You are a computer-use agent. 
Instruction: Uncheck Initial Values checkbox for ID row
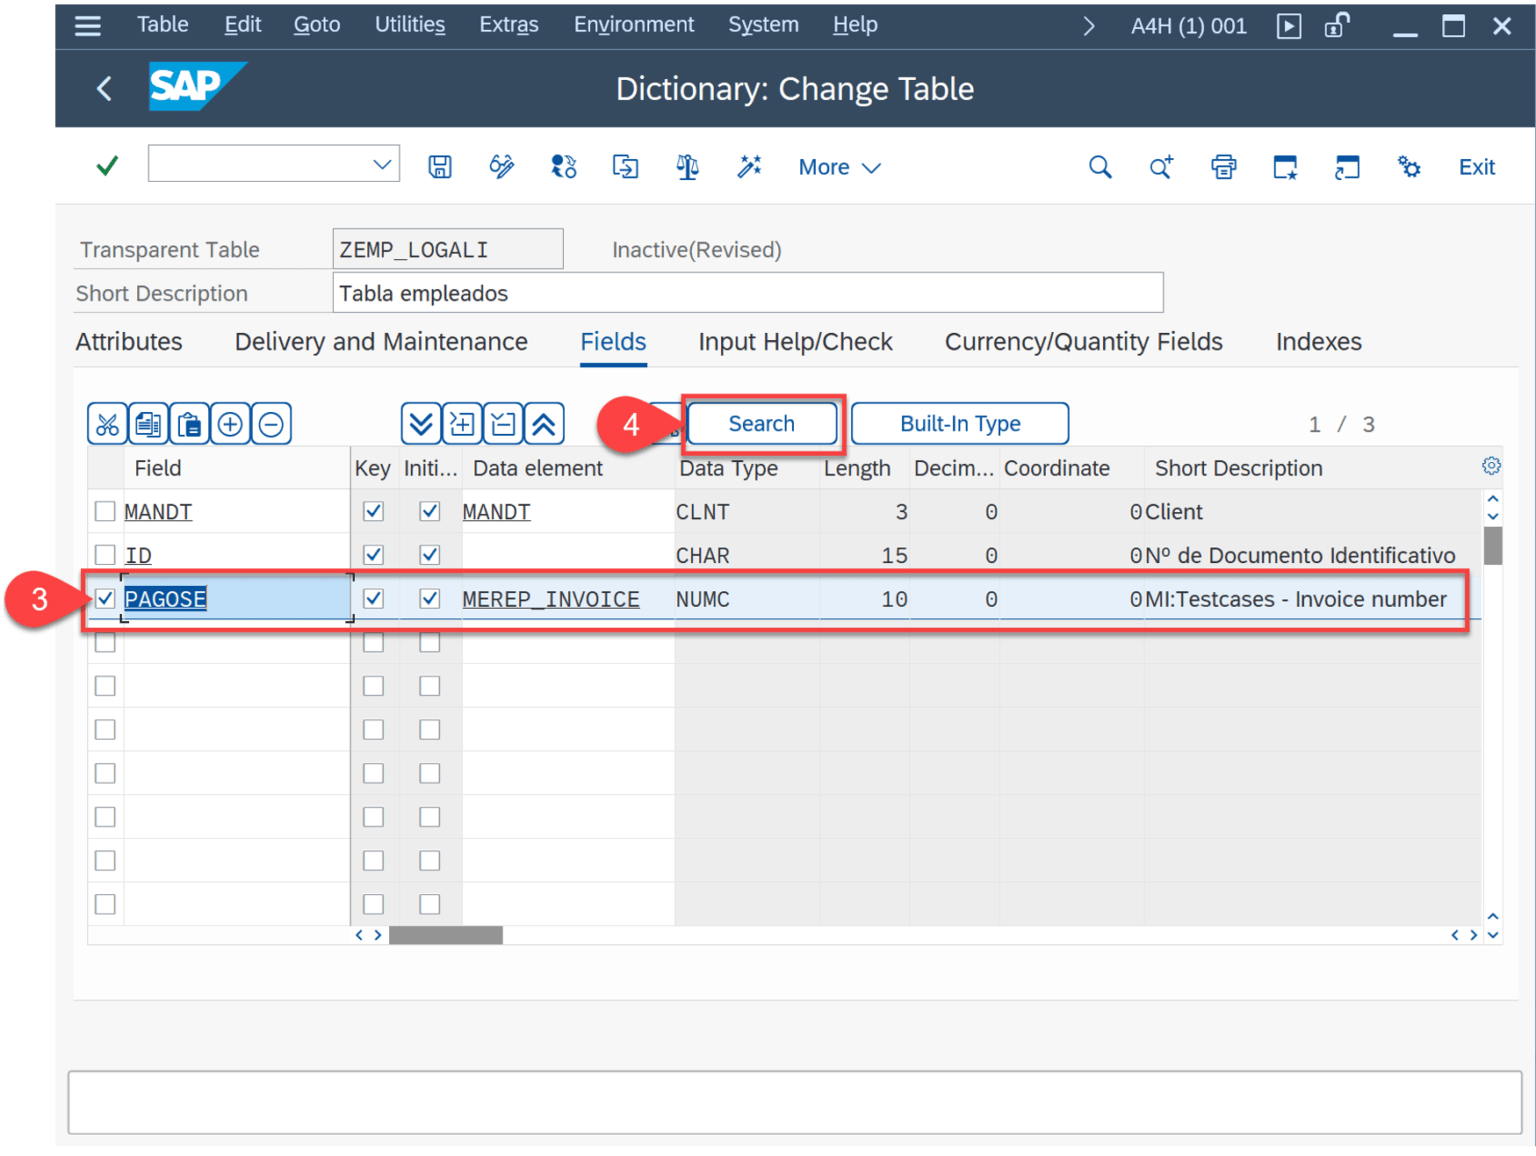(x=430, y=555)
